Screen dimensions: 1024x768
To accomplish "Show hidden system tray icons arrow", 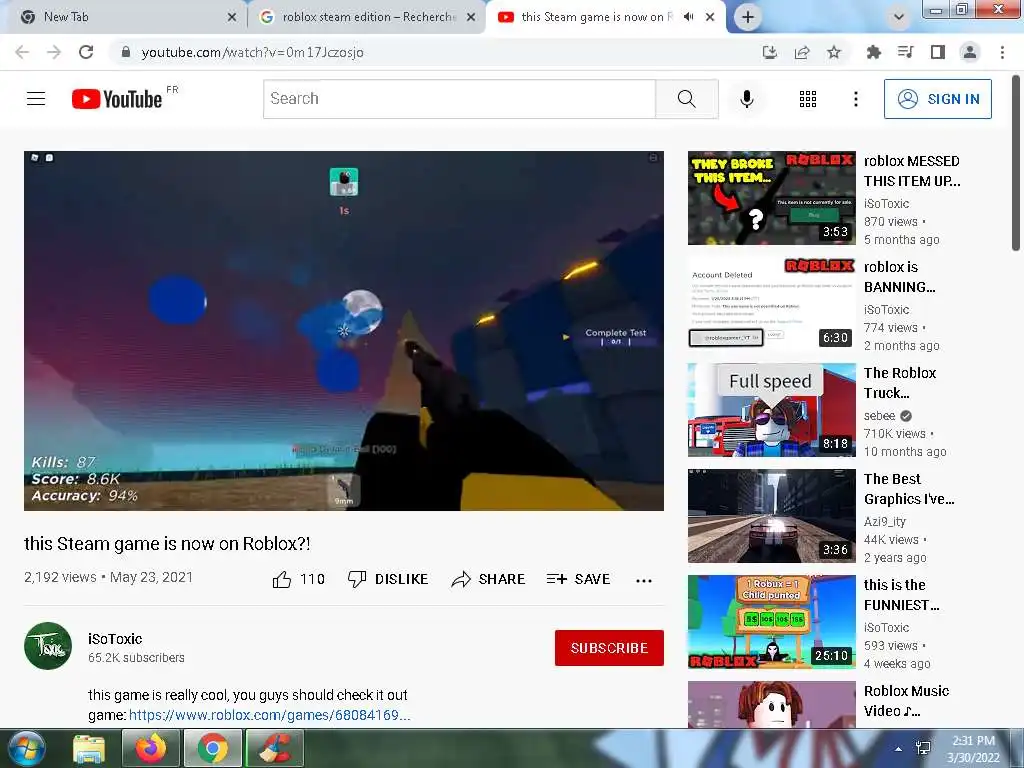I will (899, 749).
